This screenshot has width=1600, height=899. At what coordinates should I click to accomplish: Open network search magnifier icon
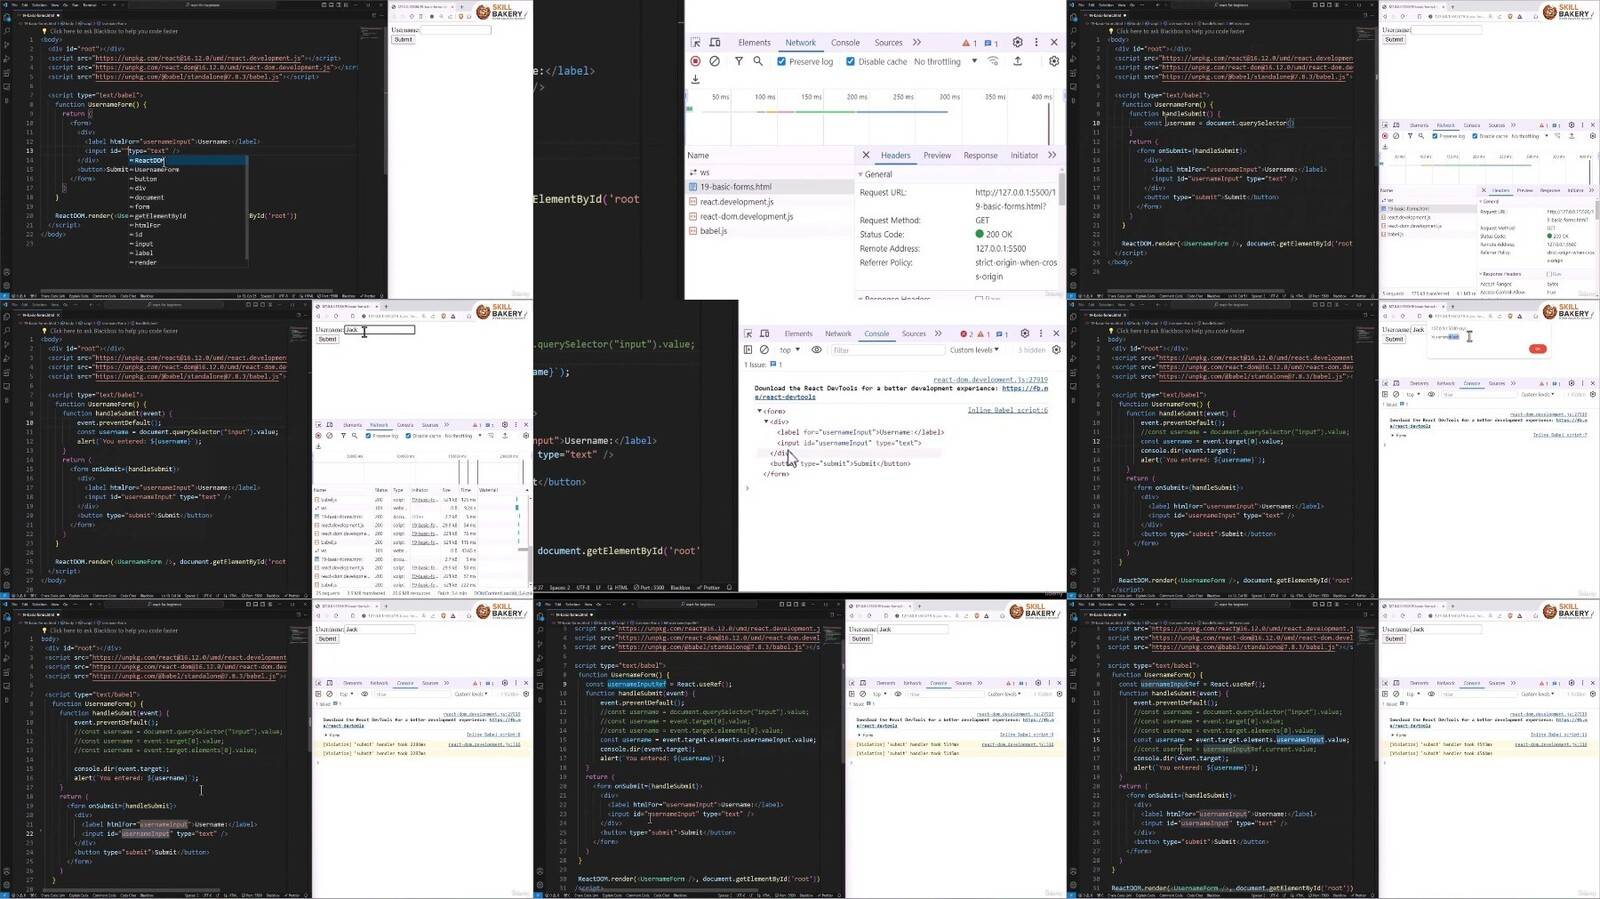click(x=758, y=61)
